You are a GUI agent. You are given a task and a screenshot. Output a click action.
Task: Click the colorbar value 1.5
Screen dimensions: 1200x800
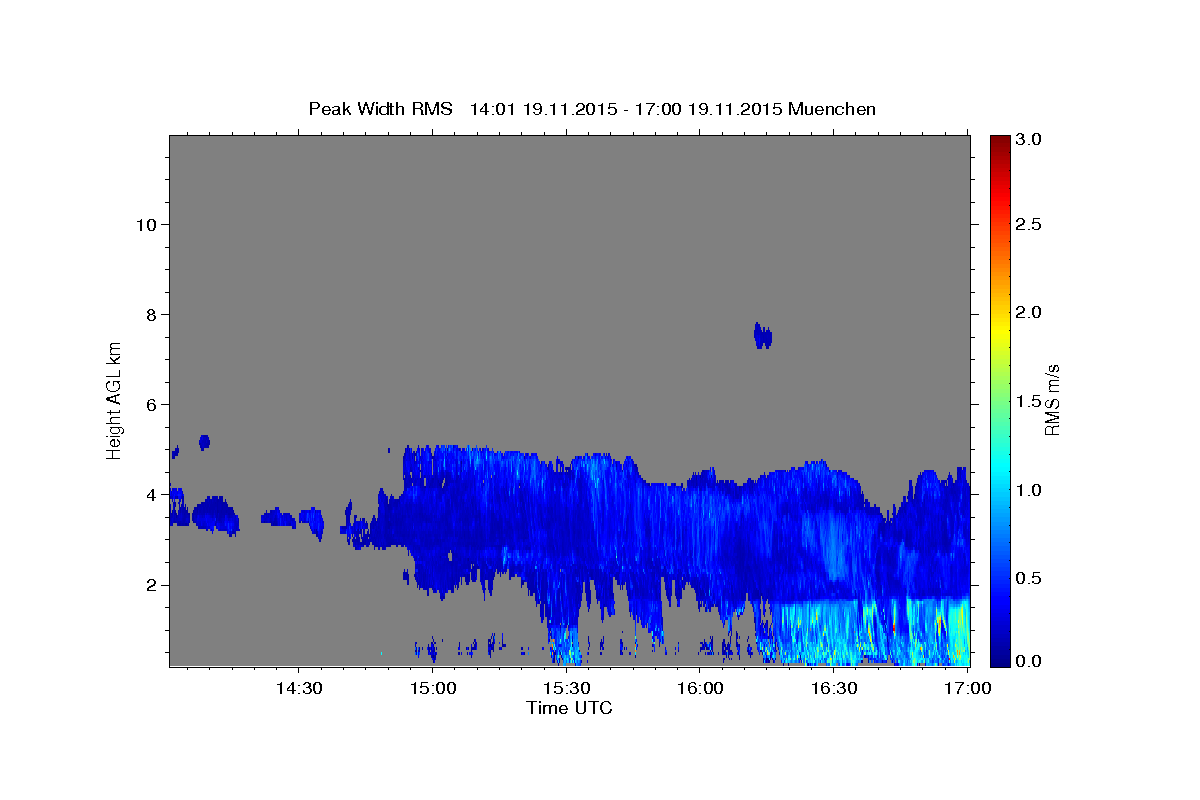1030,401
